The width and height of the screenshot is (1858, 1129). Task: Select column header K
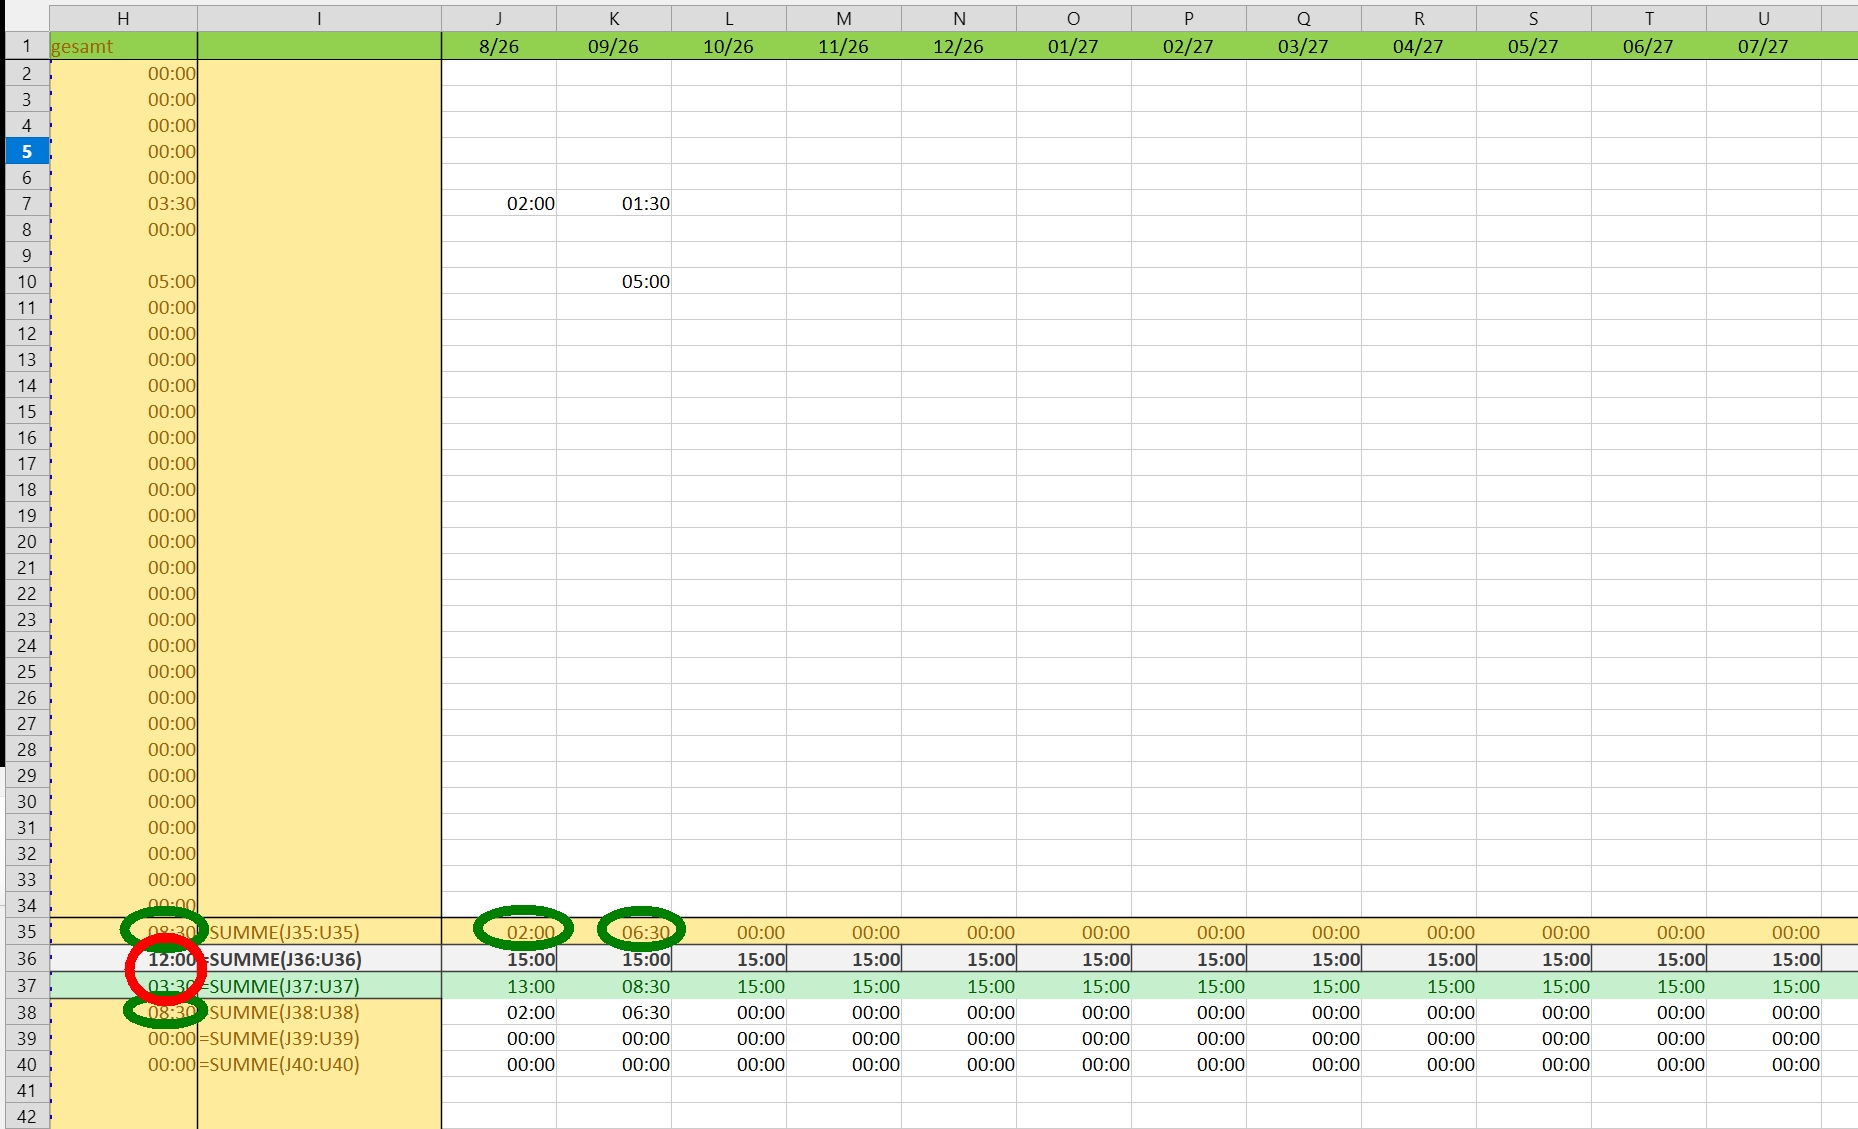(x=614, y=18)
